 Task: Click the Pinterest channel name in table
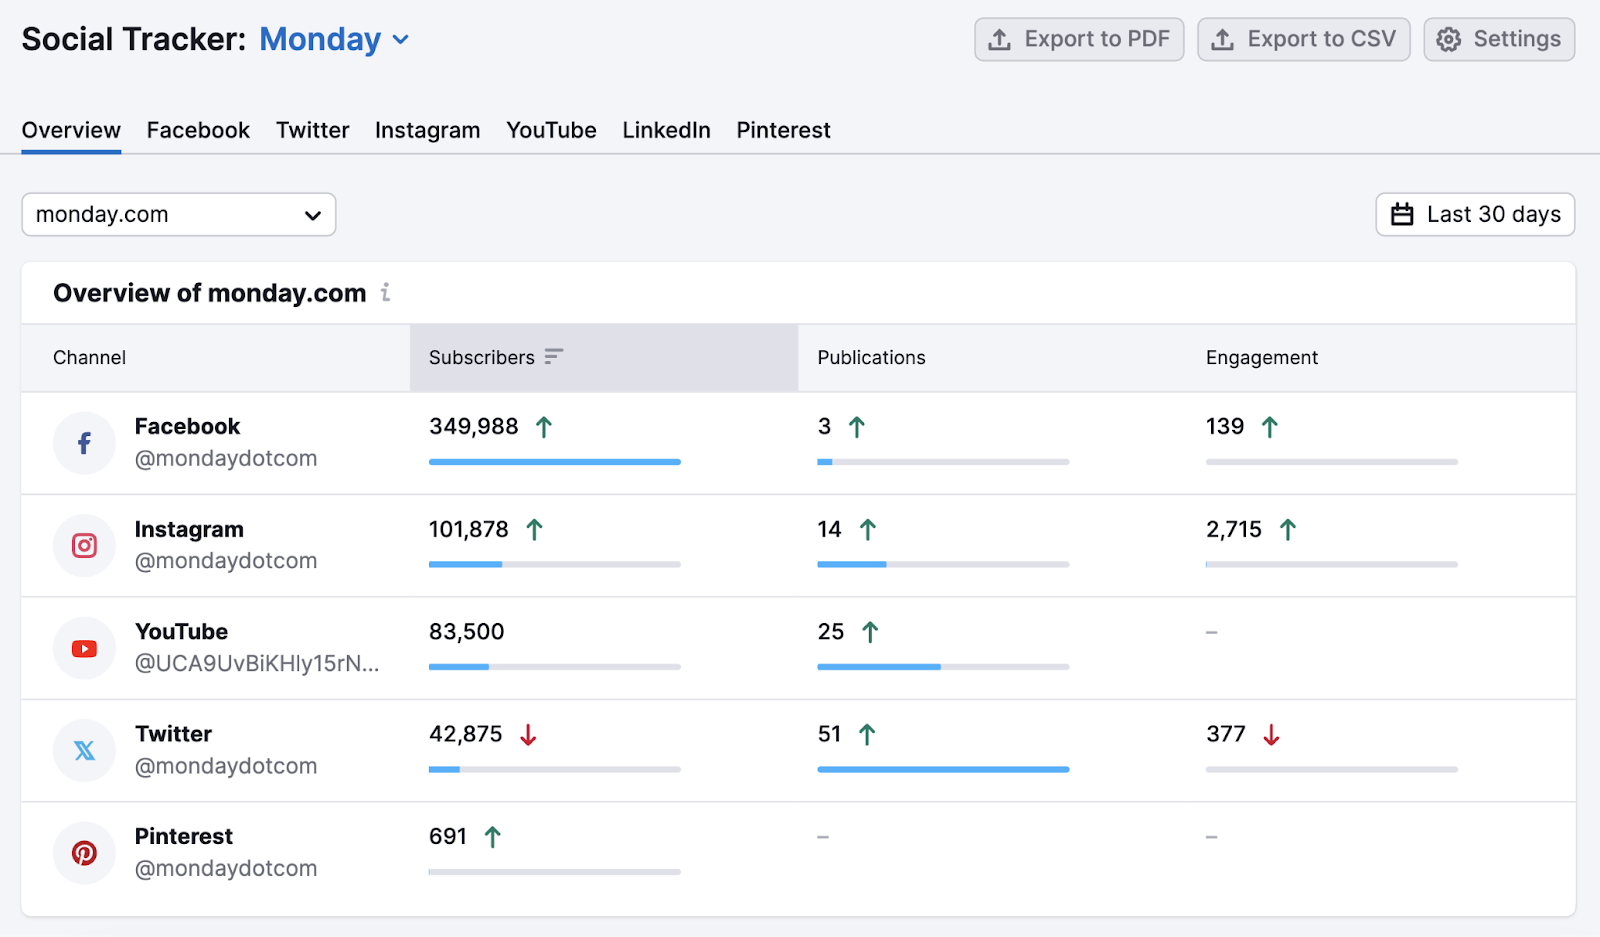tap(183, 836)
